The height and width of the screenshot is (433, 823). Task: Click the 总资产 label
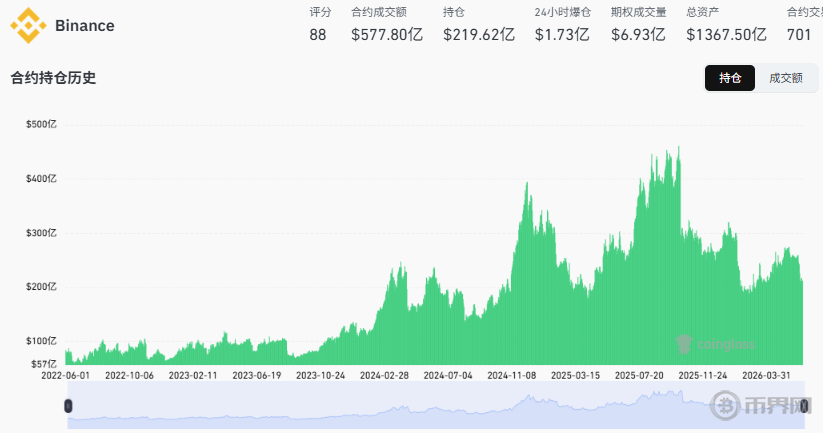pos(703,12)
